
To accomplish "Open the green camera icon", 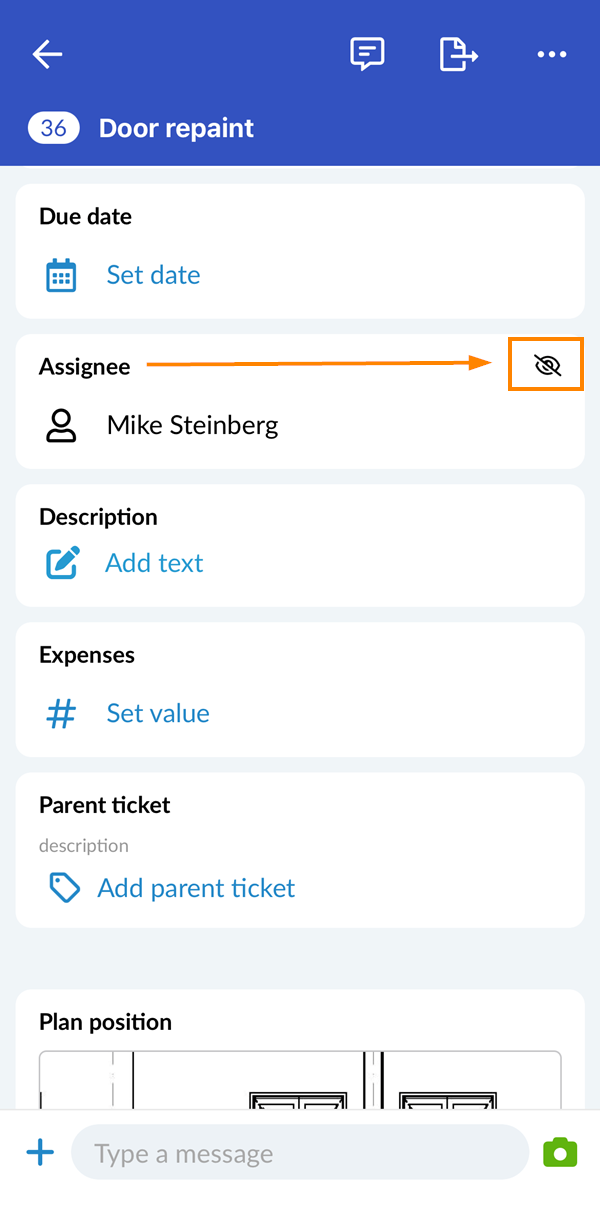I will click(x=560, y=1153).
